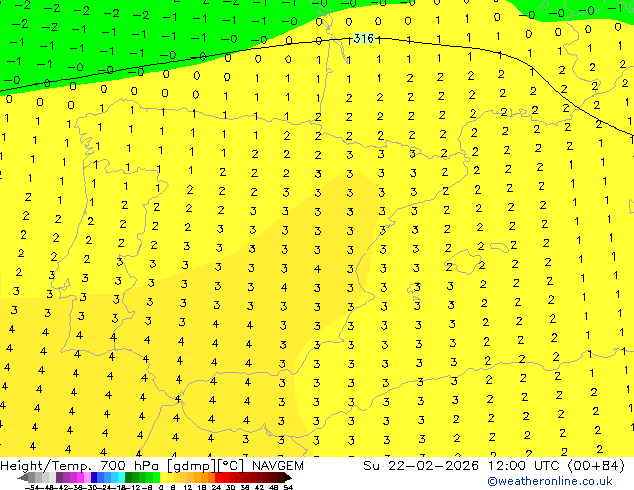Click the bright yellow swatch at the legend's 0 mark
Viewport: 634px width, 490px height.
[x=163, y=477]
